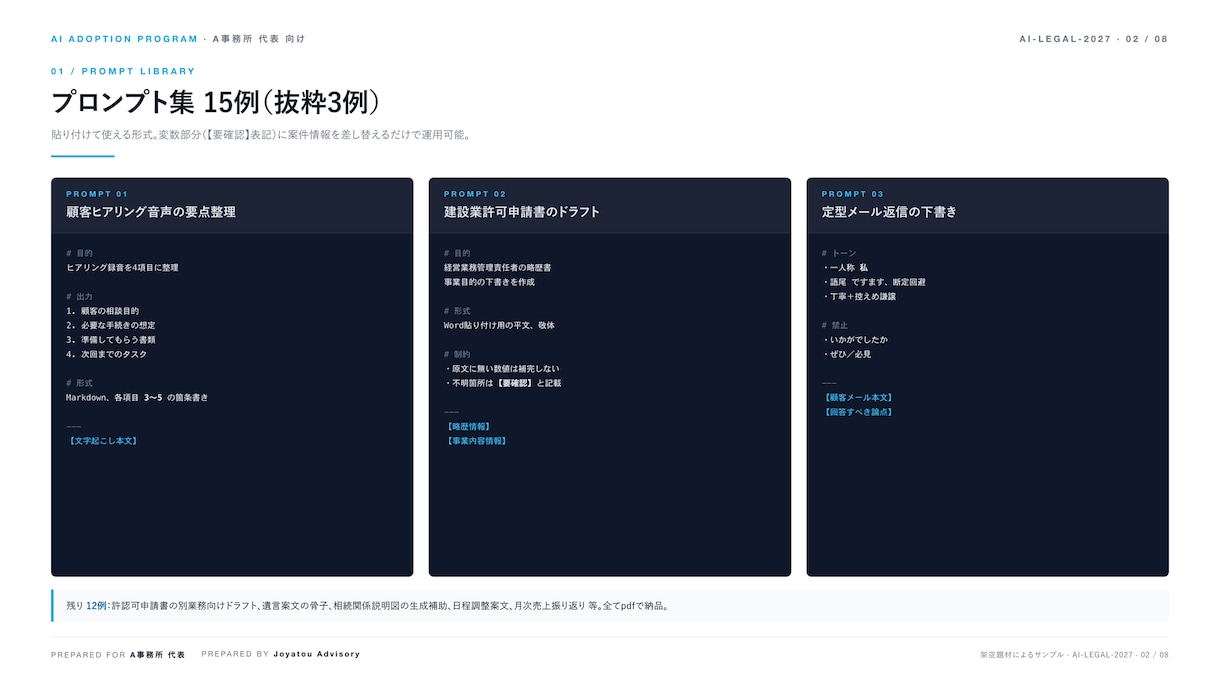Click the top-right "AI-LEGAL-2027 · 02 / 08" page code
The image size is (1220, 686).
[1094, 39]
